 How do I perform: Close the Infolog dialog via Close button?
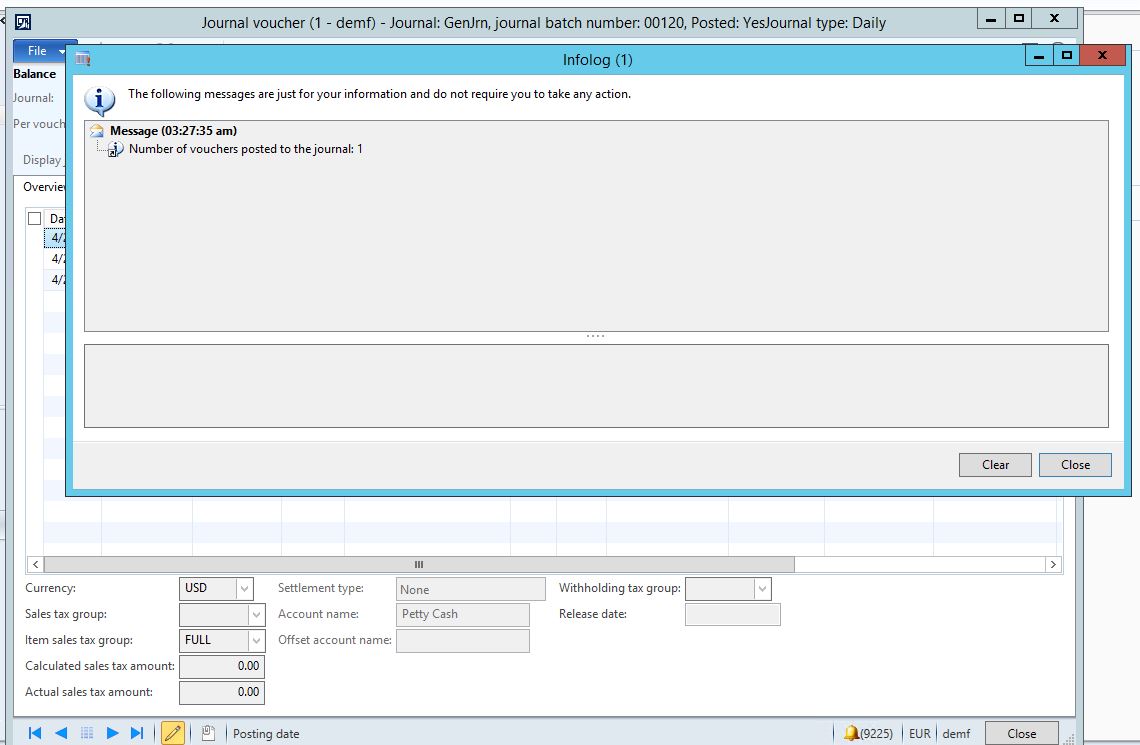[x=1075, y=464]
